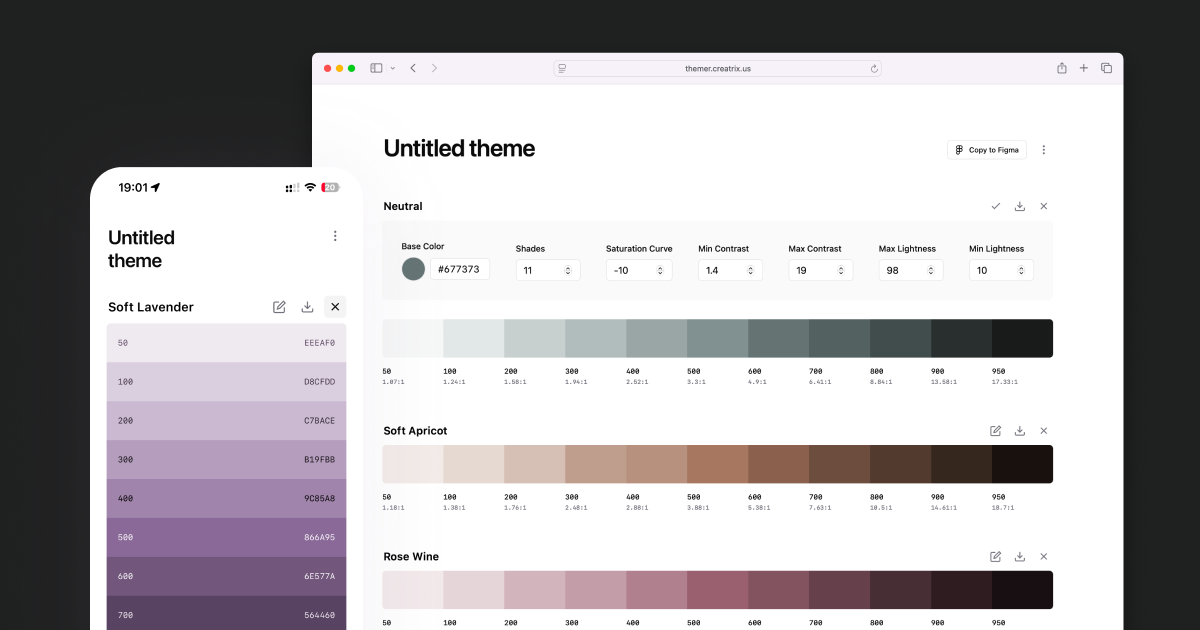Go forward with the browser forward arrow
The height and width of the screenshot is (630, 1200).
pyautogui.click(x=434, y=68)
